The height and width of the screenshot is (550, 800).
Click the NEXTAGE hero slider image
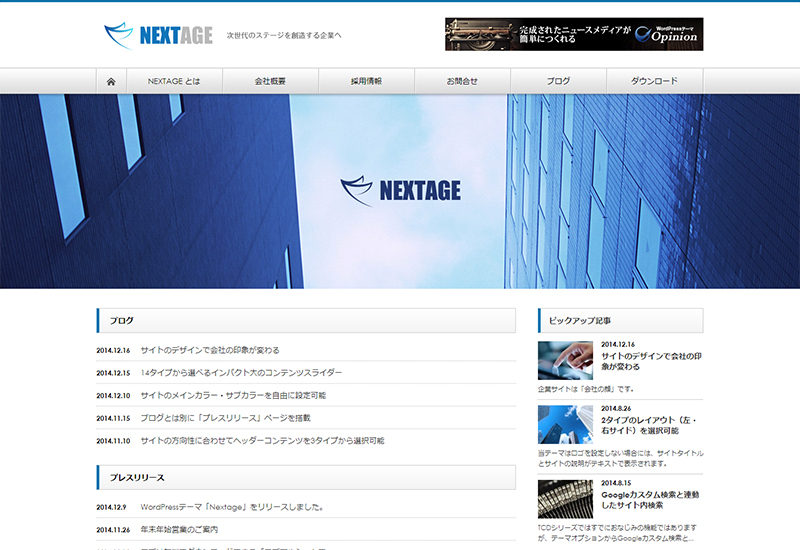(x=400, y=191)
